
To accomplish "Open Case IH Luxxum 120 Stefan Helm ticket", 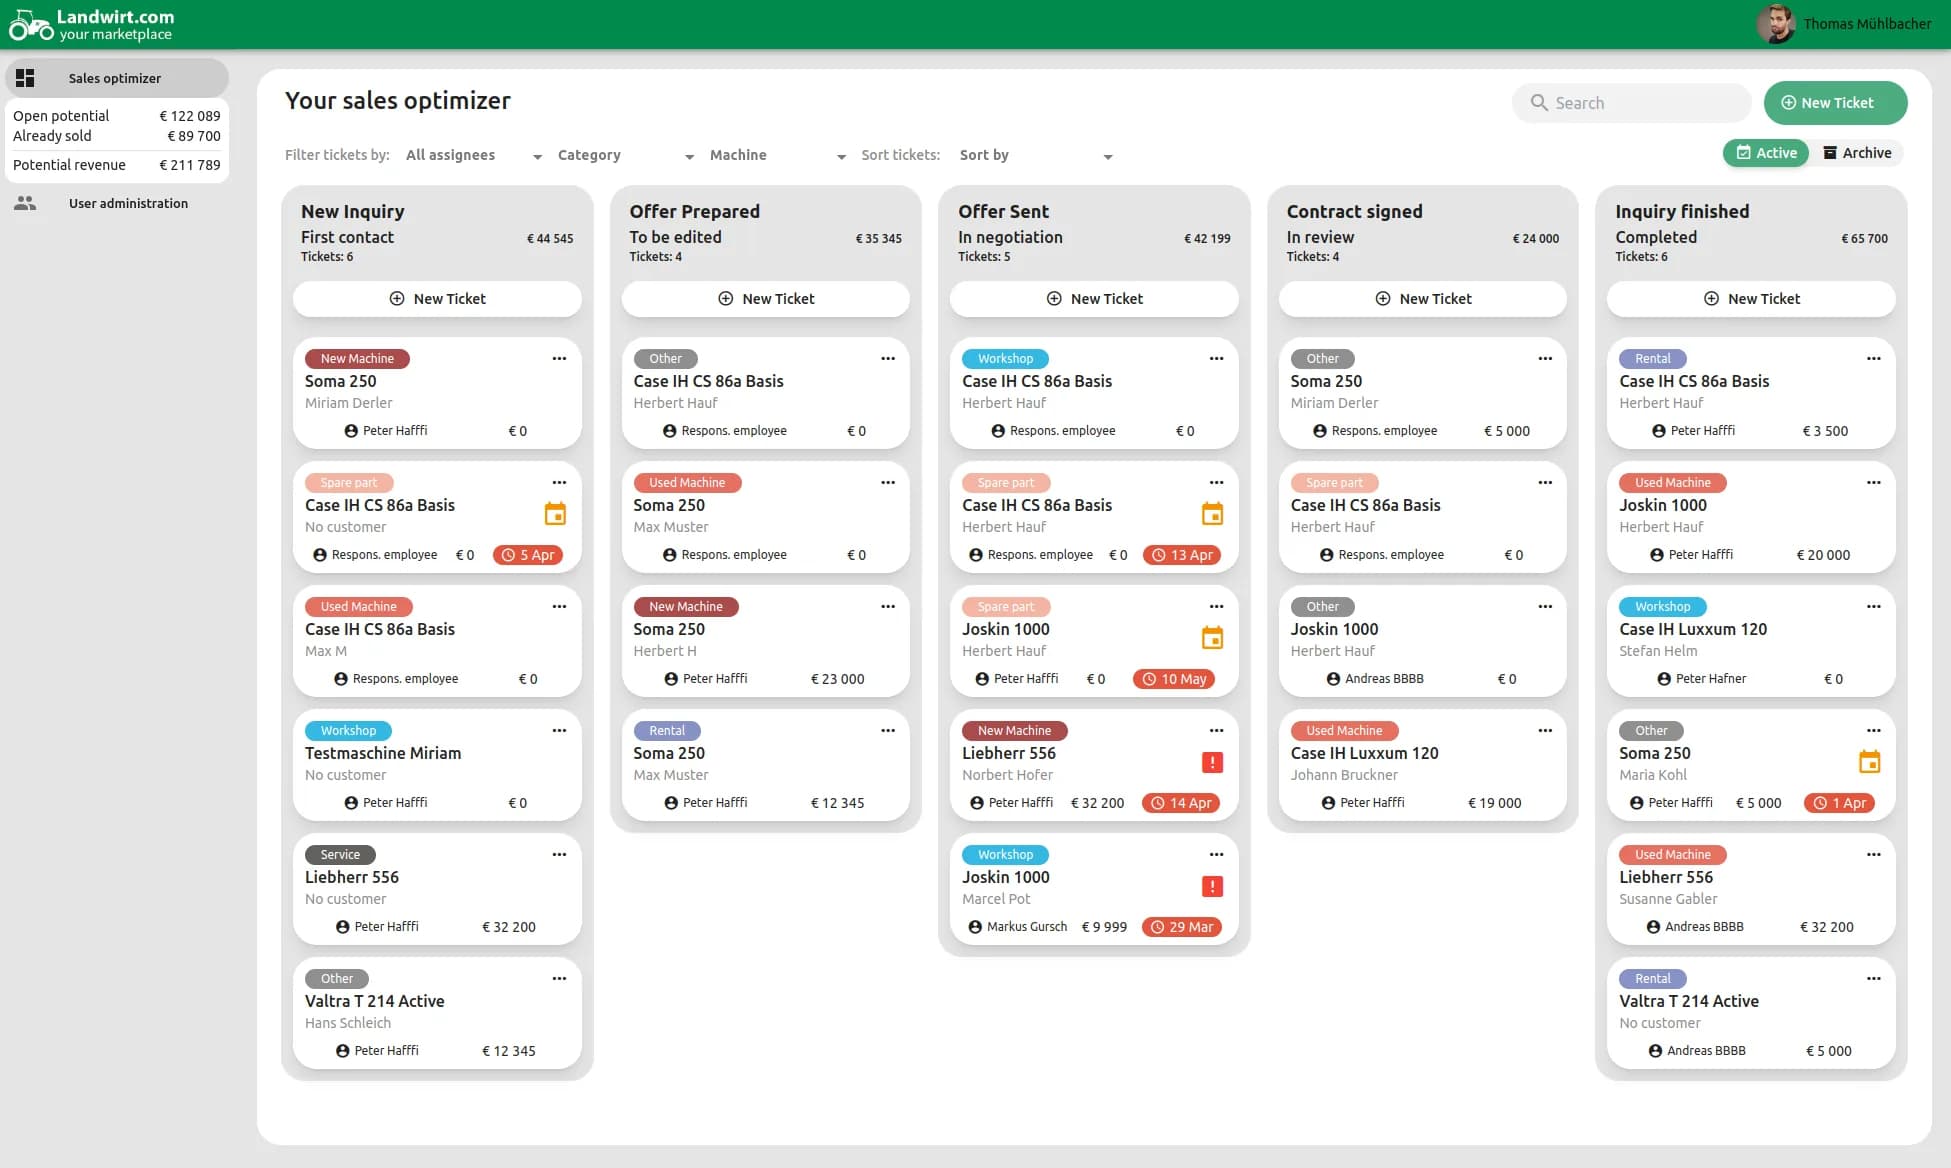I will (1751, 641).
